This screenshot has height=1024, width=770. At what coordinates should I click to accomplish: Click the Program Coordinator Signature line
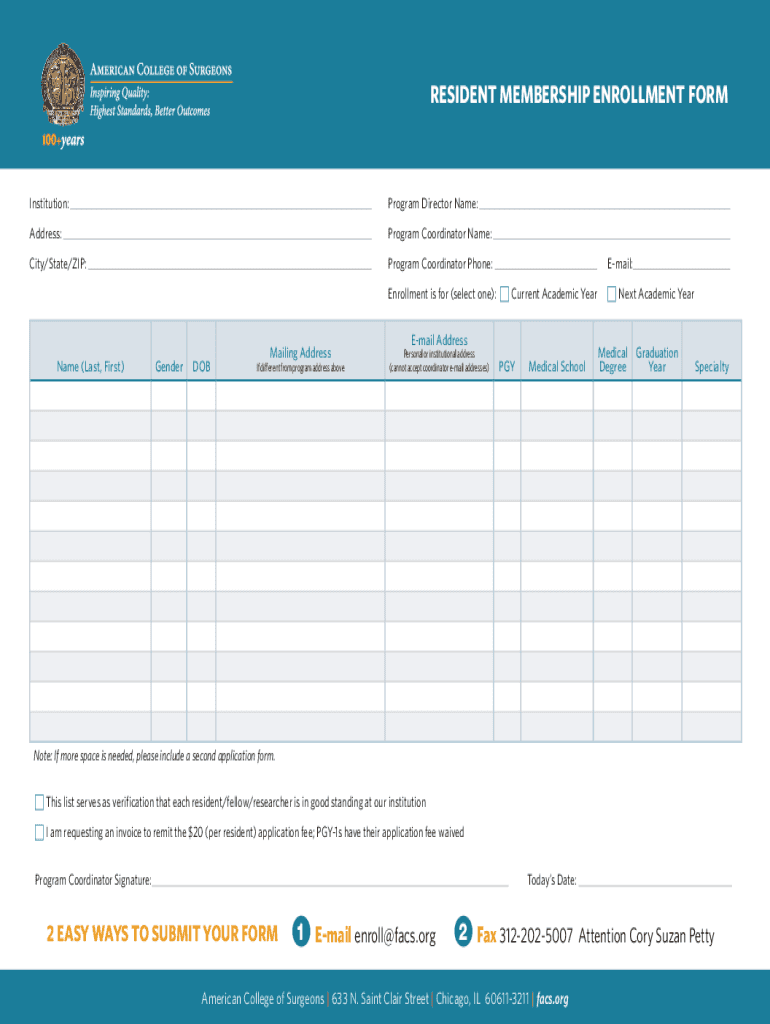pos(330,880)
